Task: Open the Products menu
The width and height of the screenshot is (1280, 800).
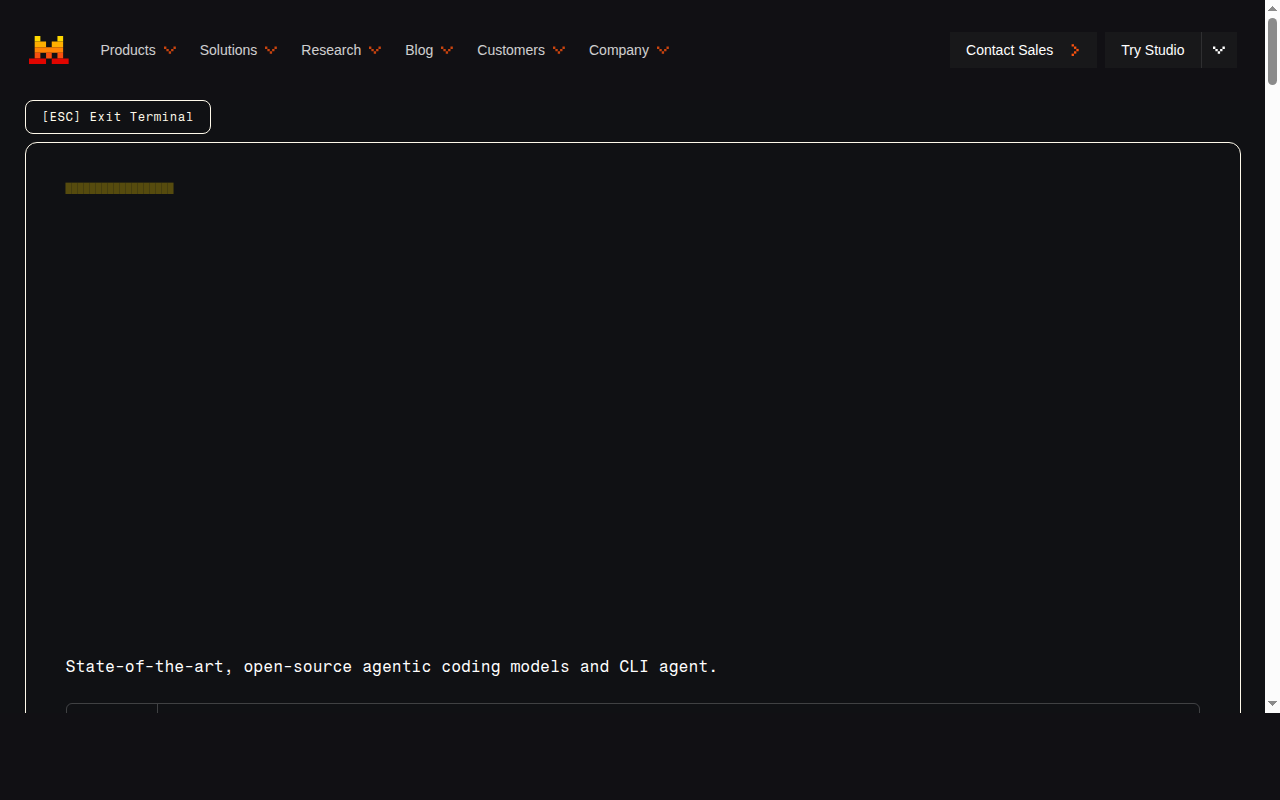Action: click(x=138, y=50)
